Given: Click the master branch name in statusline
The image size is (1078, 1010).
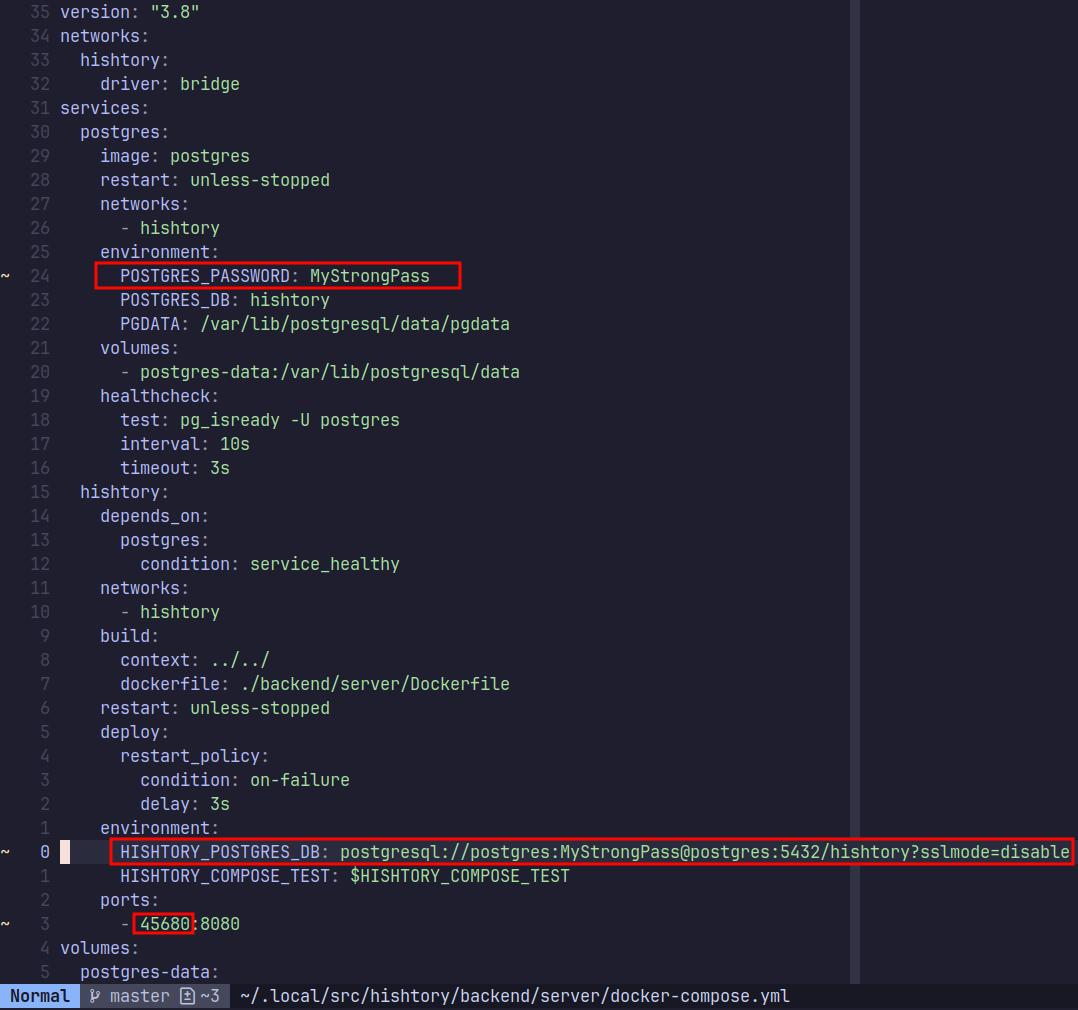Looking at the screenshot, I should click(140, 996).
